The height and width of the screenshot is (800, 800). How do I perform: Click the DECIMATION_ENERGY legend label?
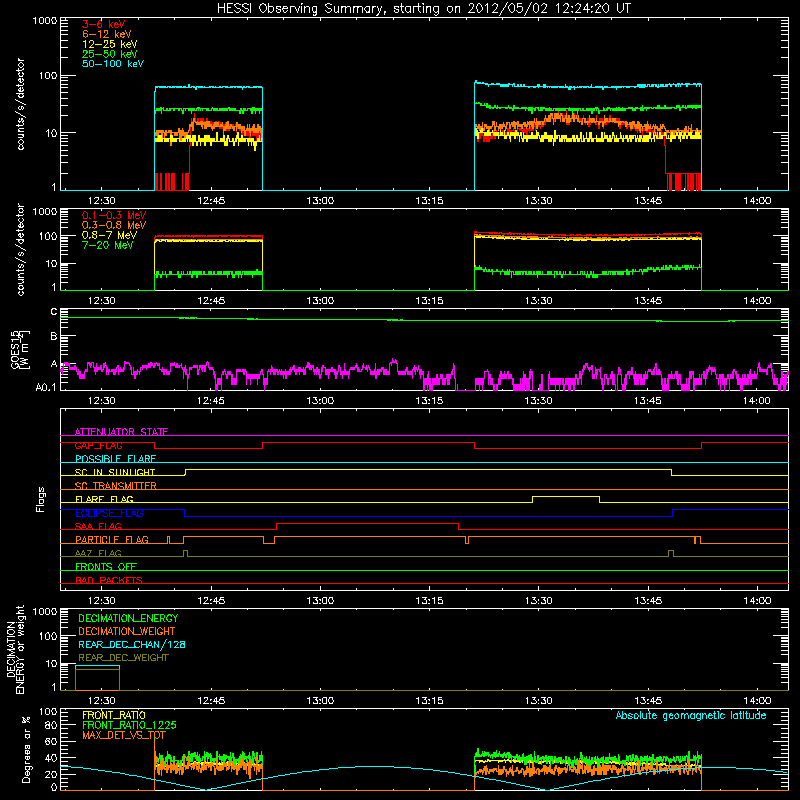128,618
